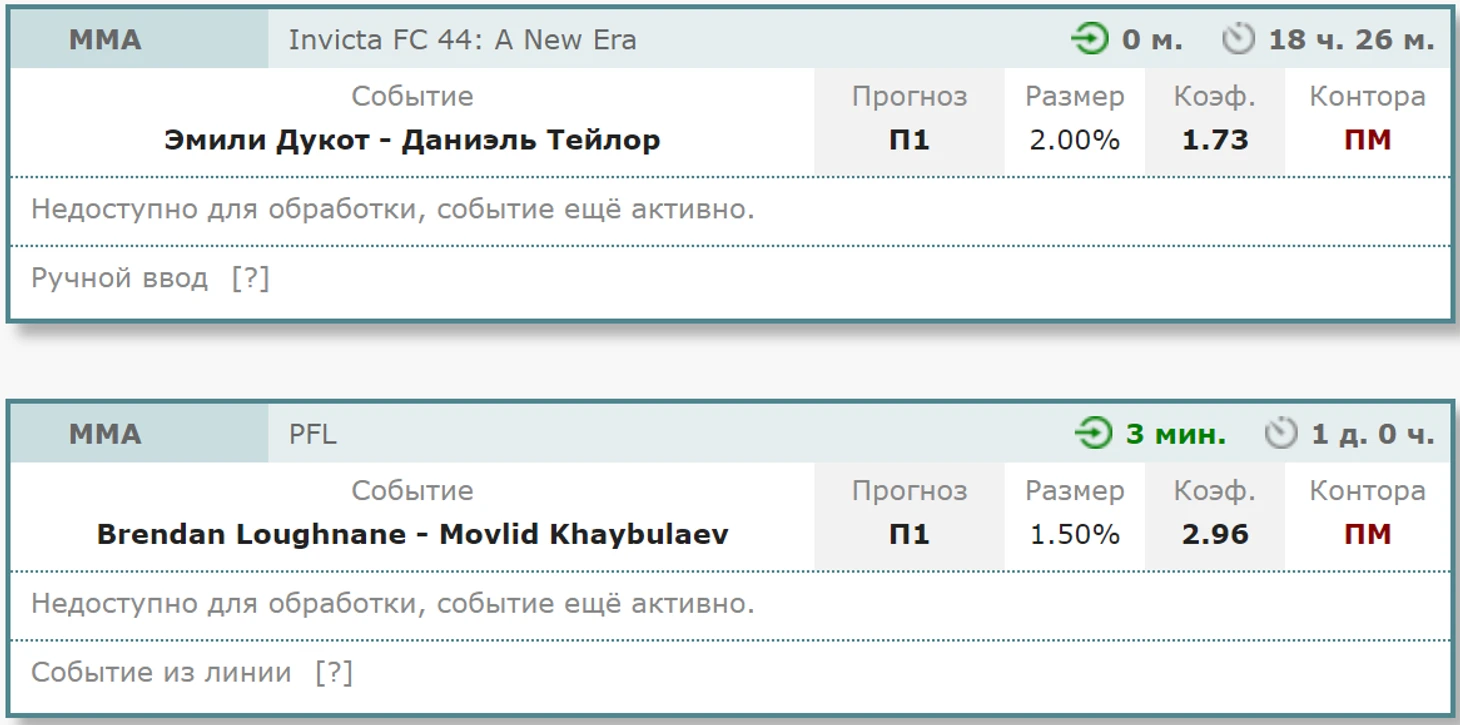This screenshot has height=725, width=1460.
Task: Click stake size 2.00%
Action: coord(1075,139)
